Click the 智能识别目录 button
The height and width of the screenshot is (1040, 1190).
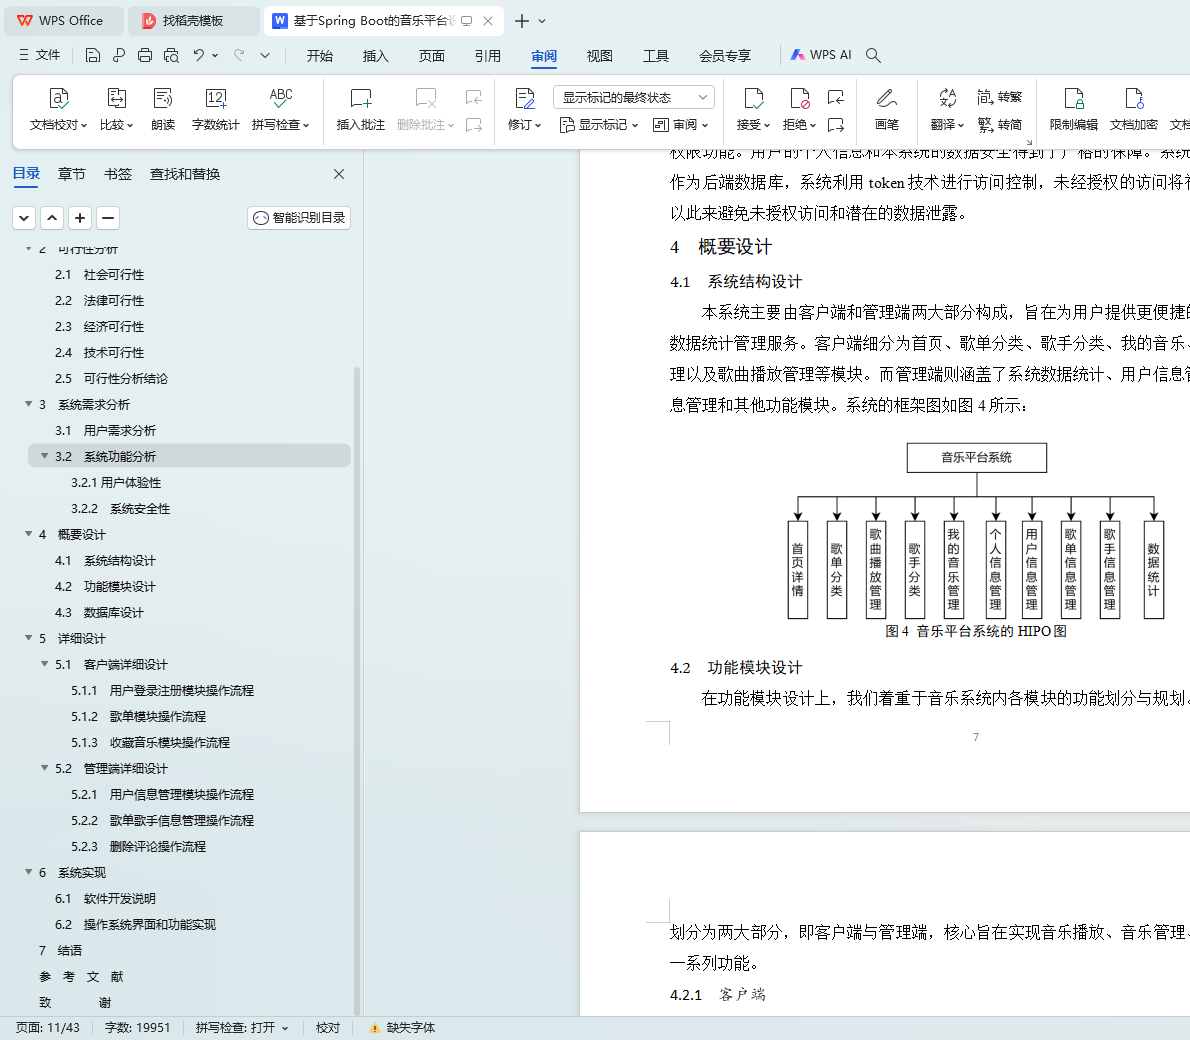[x=299, y=218]
